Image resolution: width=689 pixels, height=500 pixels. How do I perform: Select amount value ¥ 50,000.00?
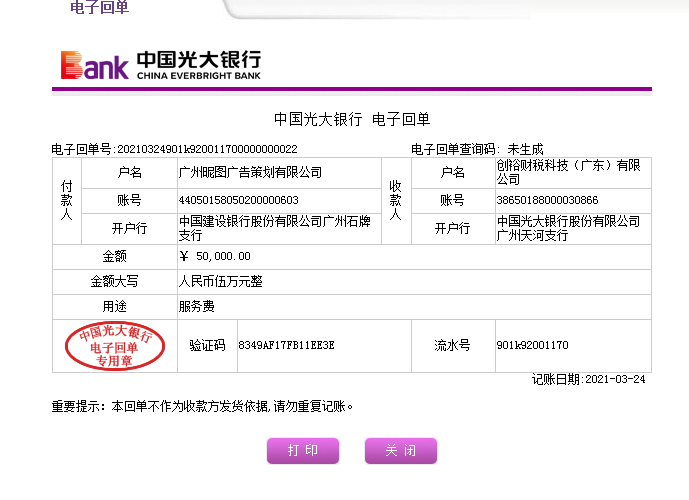[x=215, y=256]
